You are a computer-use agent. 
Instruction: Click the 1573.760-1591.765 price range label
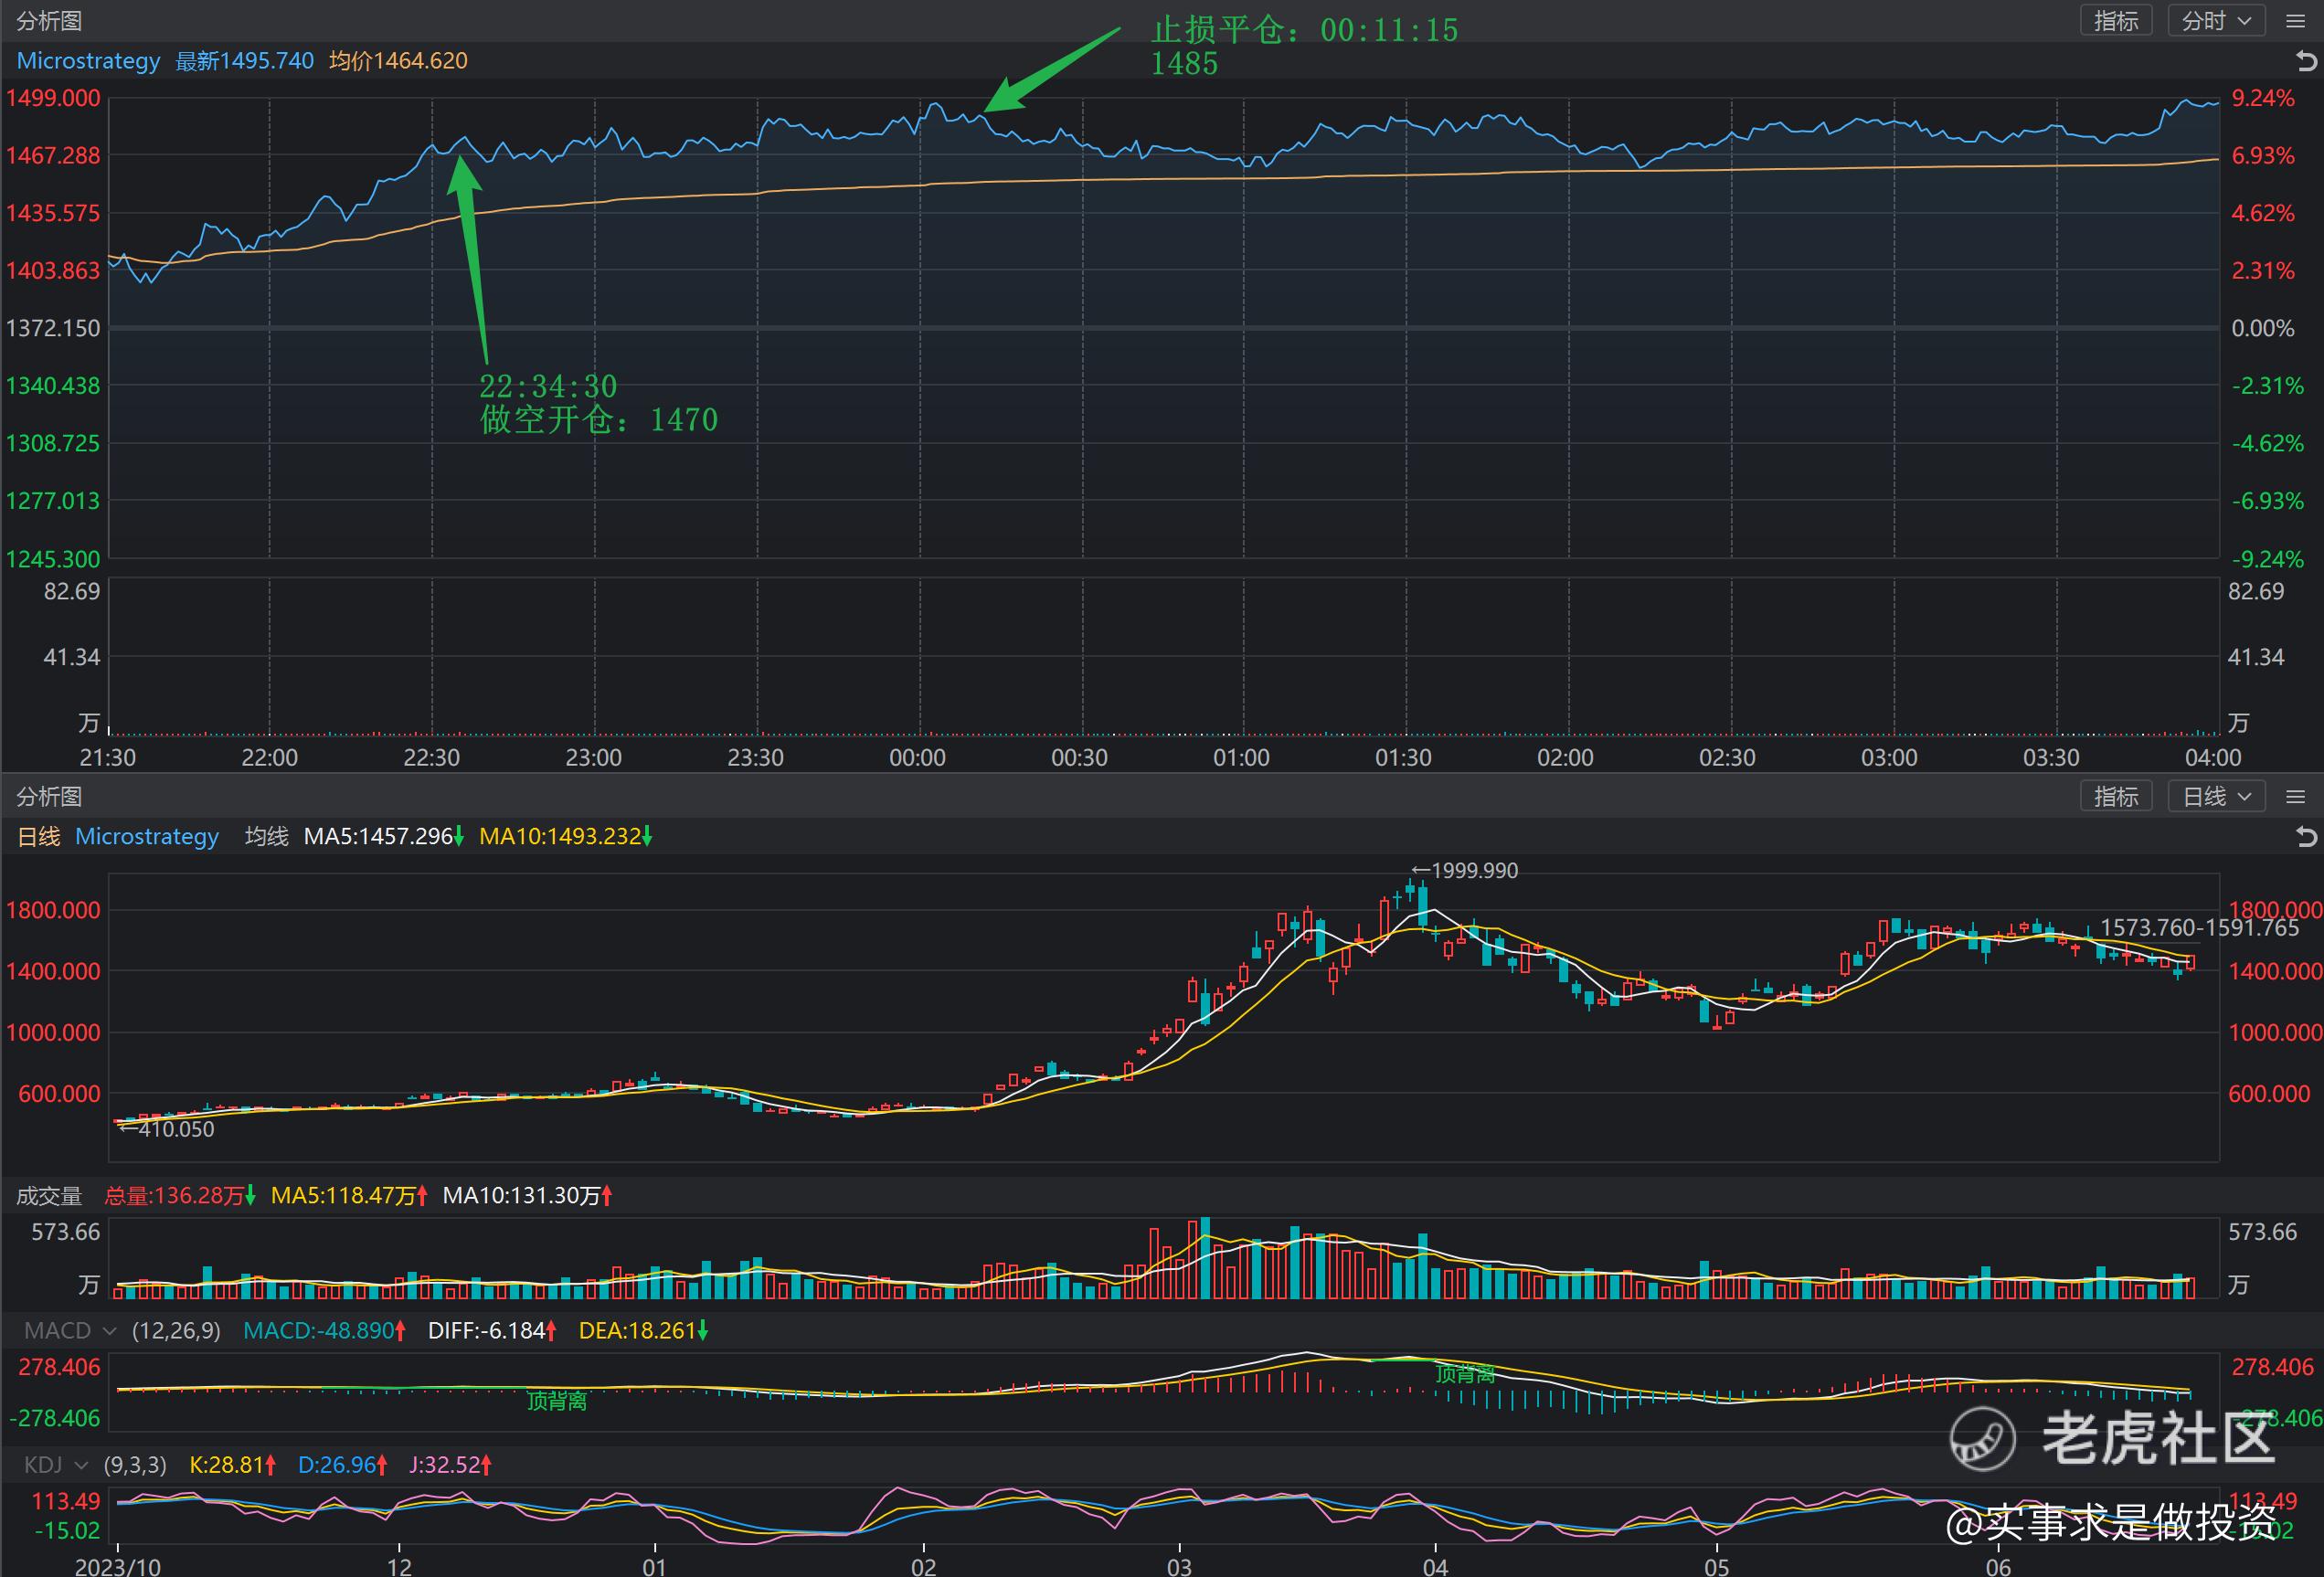(2200, 928)
